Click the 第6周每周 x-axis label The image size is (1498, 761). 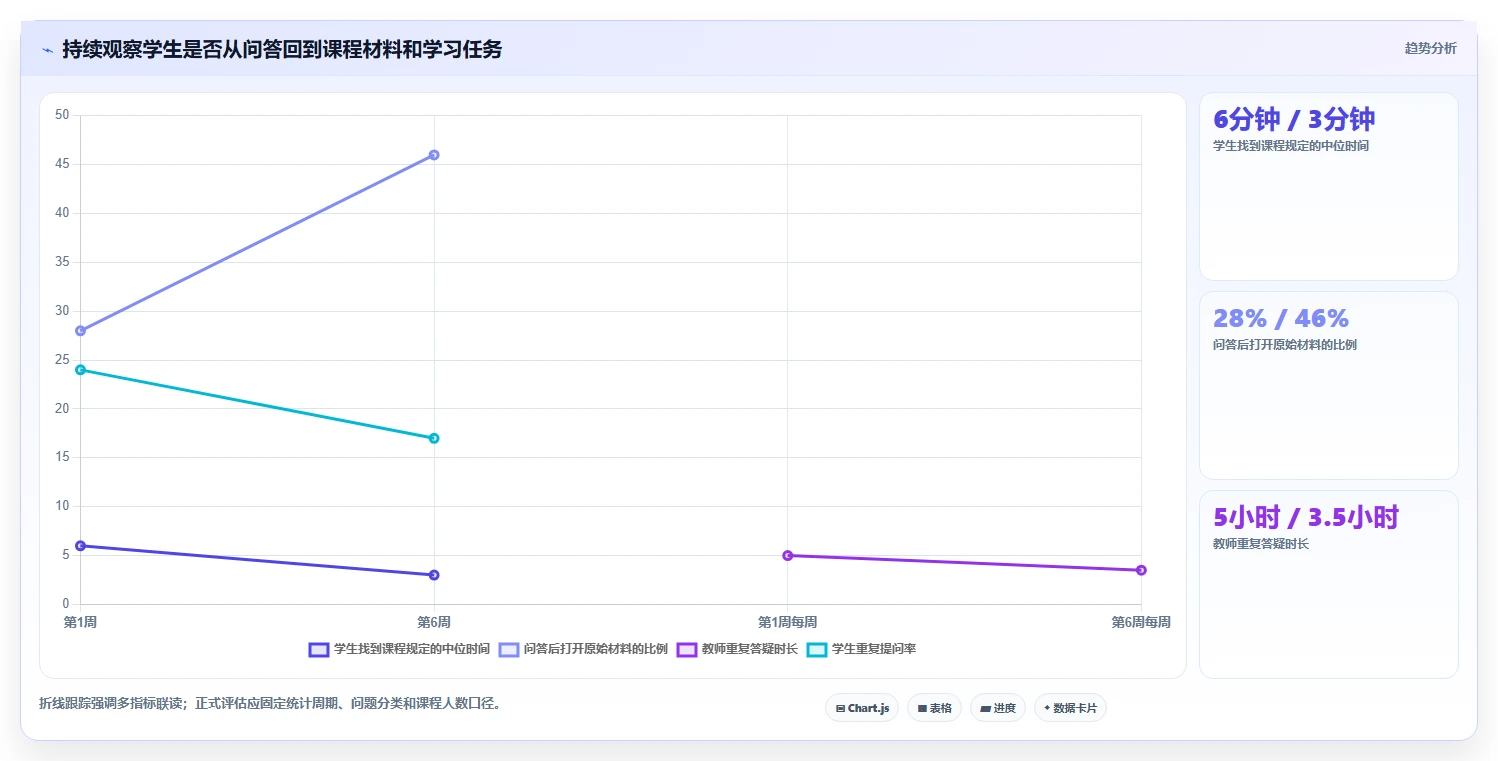(x=1141, y=622)
